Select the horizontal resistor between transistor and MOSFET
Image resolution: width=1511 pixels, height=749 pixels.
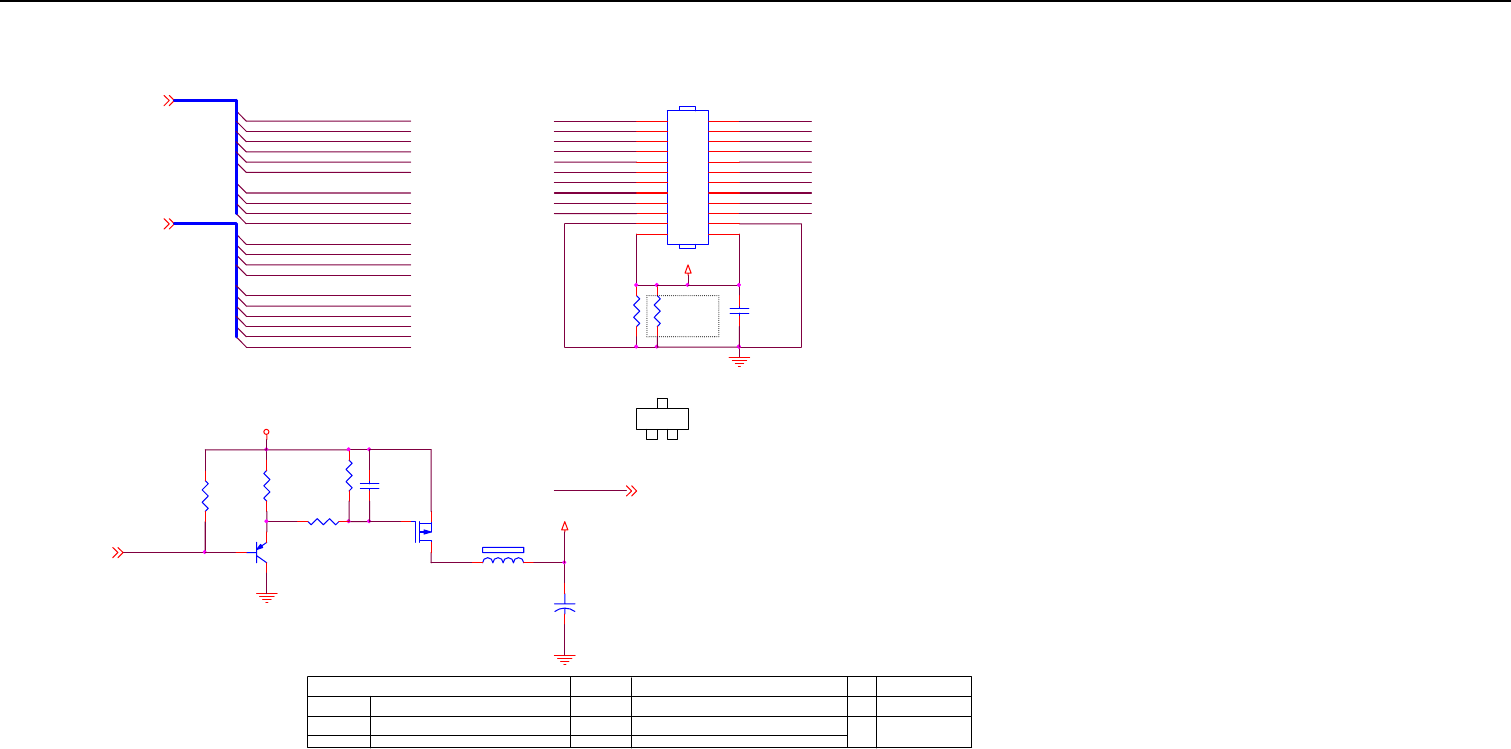coord(323,521)
